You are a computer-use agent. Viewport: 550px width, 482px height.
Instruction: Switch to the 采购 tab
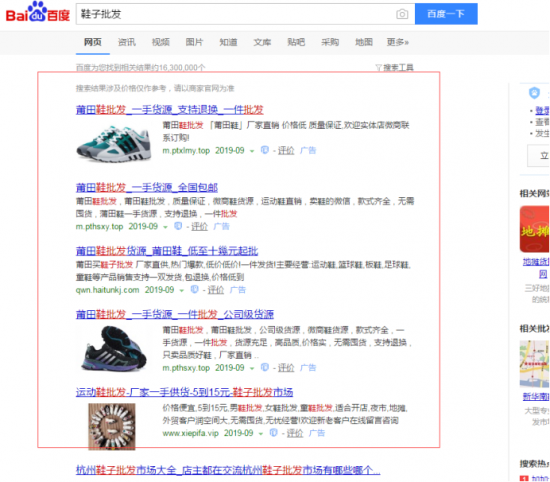(x=330, y=42)
